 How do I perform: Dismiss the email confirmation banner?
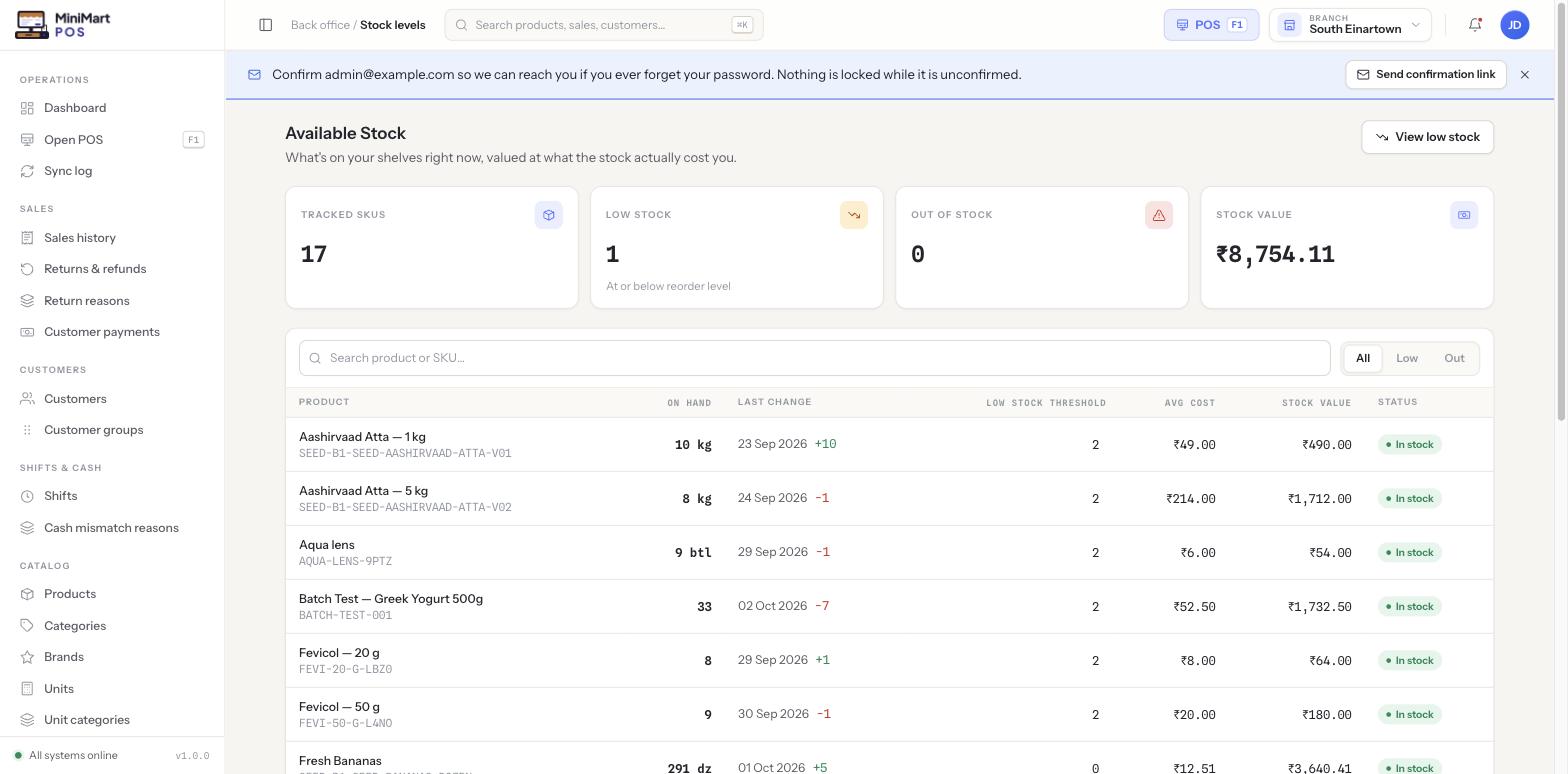(1525, 75)
